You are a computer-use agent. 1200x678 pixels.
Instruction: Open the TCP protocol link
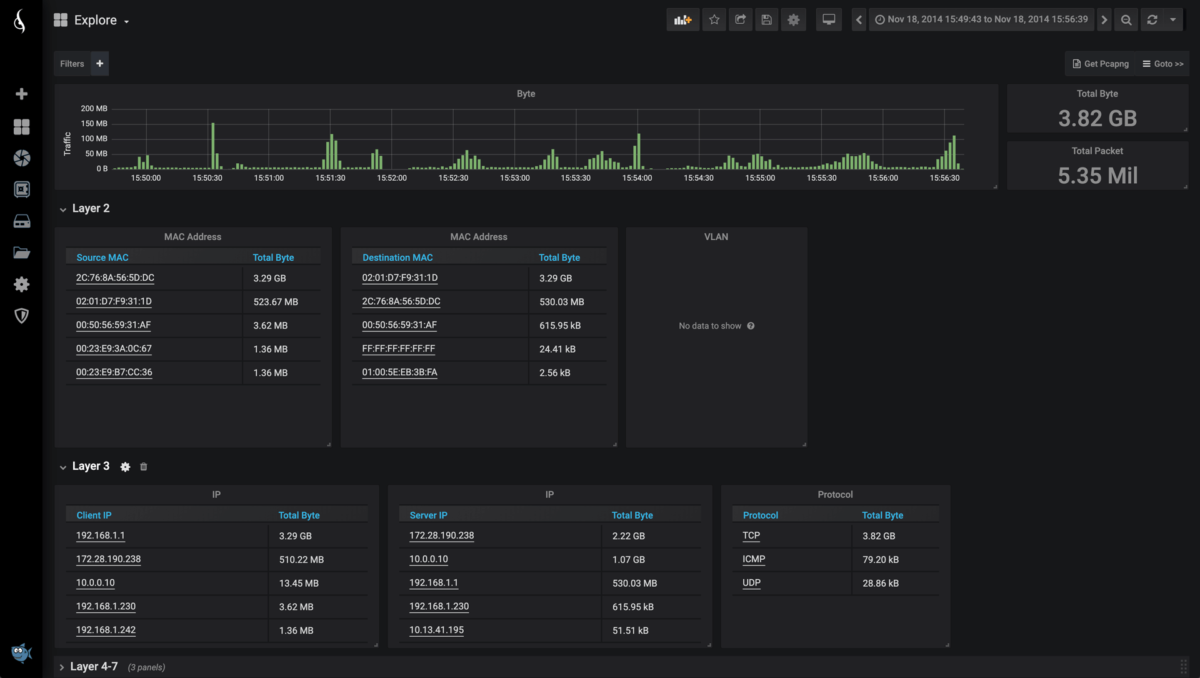click(x=752, y=535)
